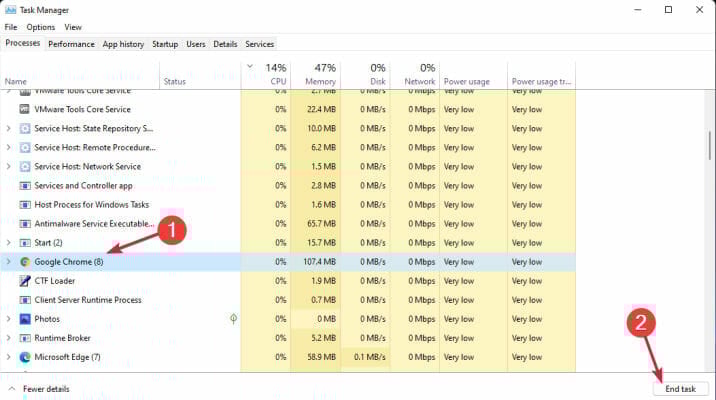The width and height of the screenshot is (716, 400).
Task: Expand the Google Chrome (8) process group
Action: pyautogui.click(x=8, y=262)
